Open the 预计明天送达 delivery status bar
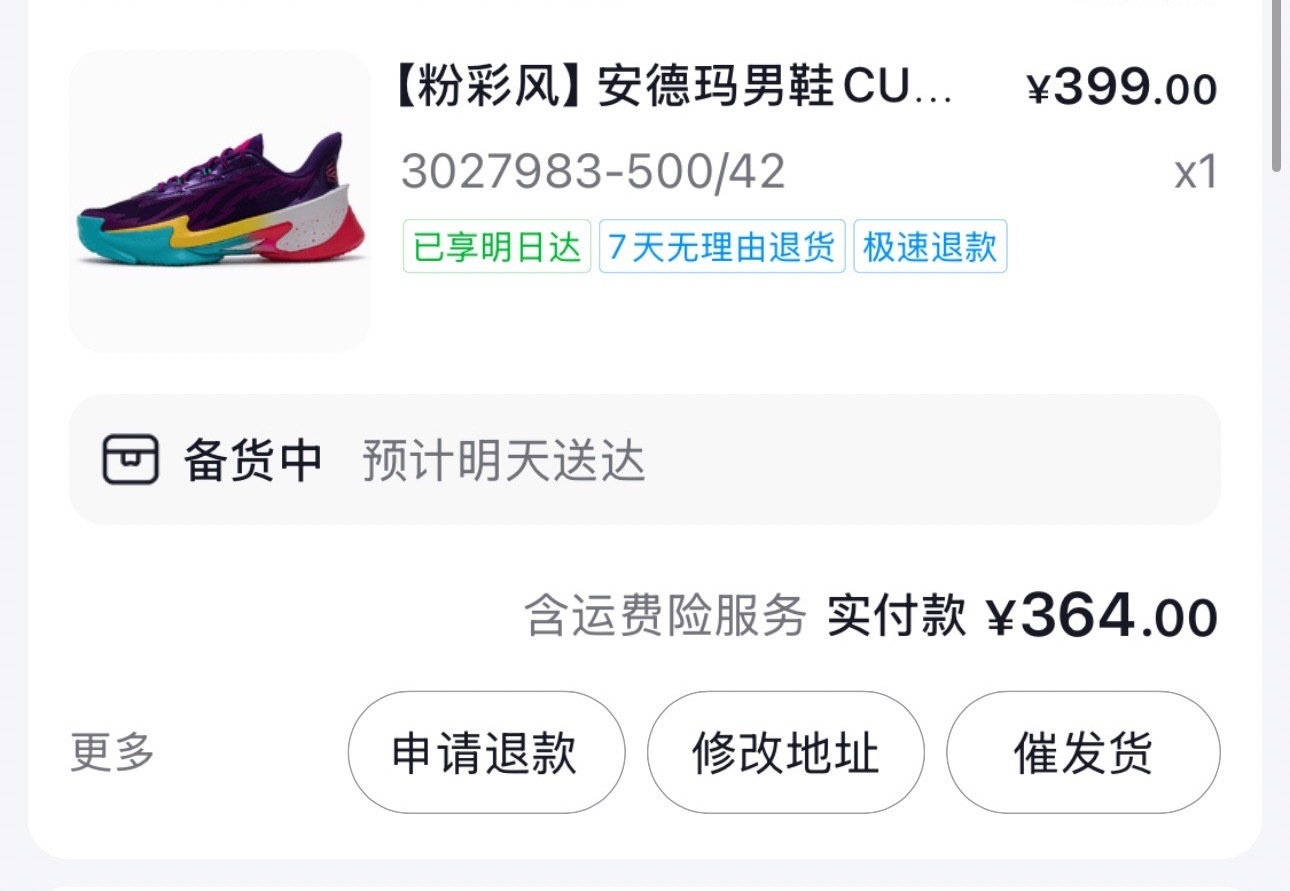Screen dimensions: 1290x891 [644, 459]
